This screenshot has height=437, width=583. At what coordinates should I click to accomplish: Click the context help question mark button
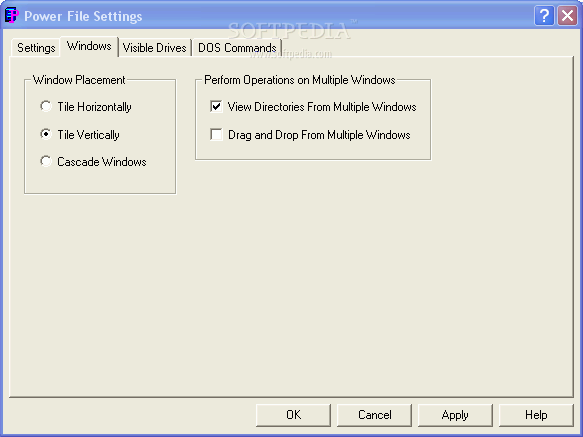tap(544, 16)
